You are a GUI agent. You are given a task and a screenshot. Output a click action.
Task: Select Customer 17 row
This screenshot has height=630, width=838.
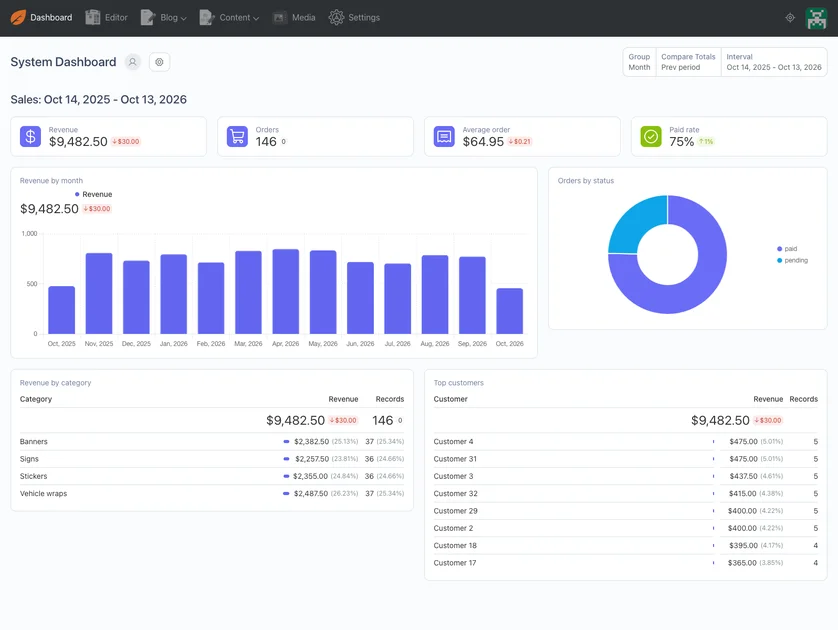pyautogui.click(x=626, y=563)
